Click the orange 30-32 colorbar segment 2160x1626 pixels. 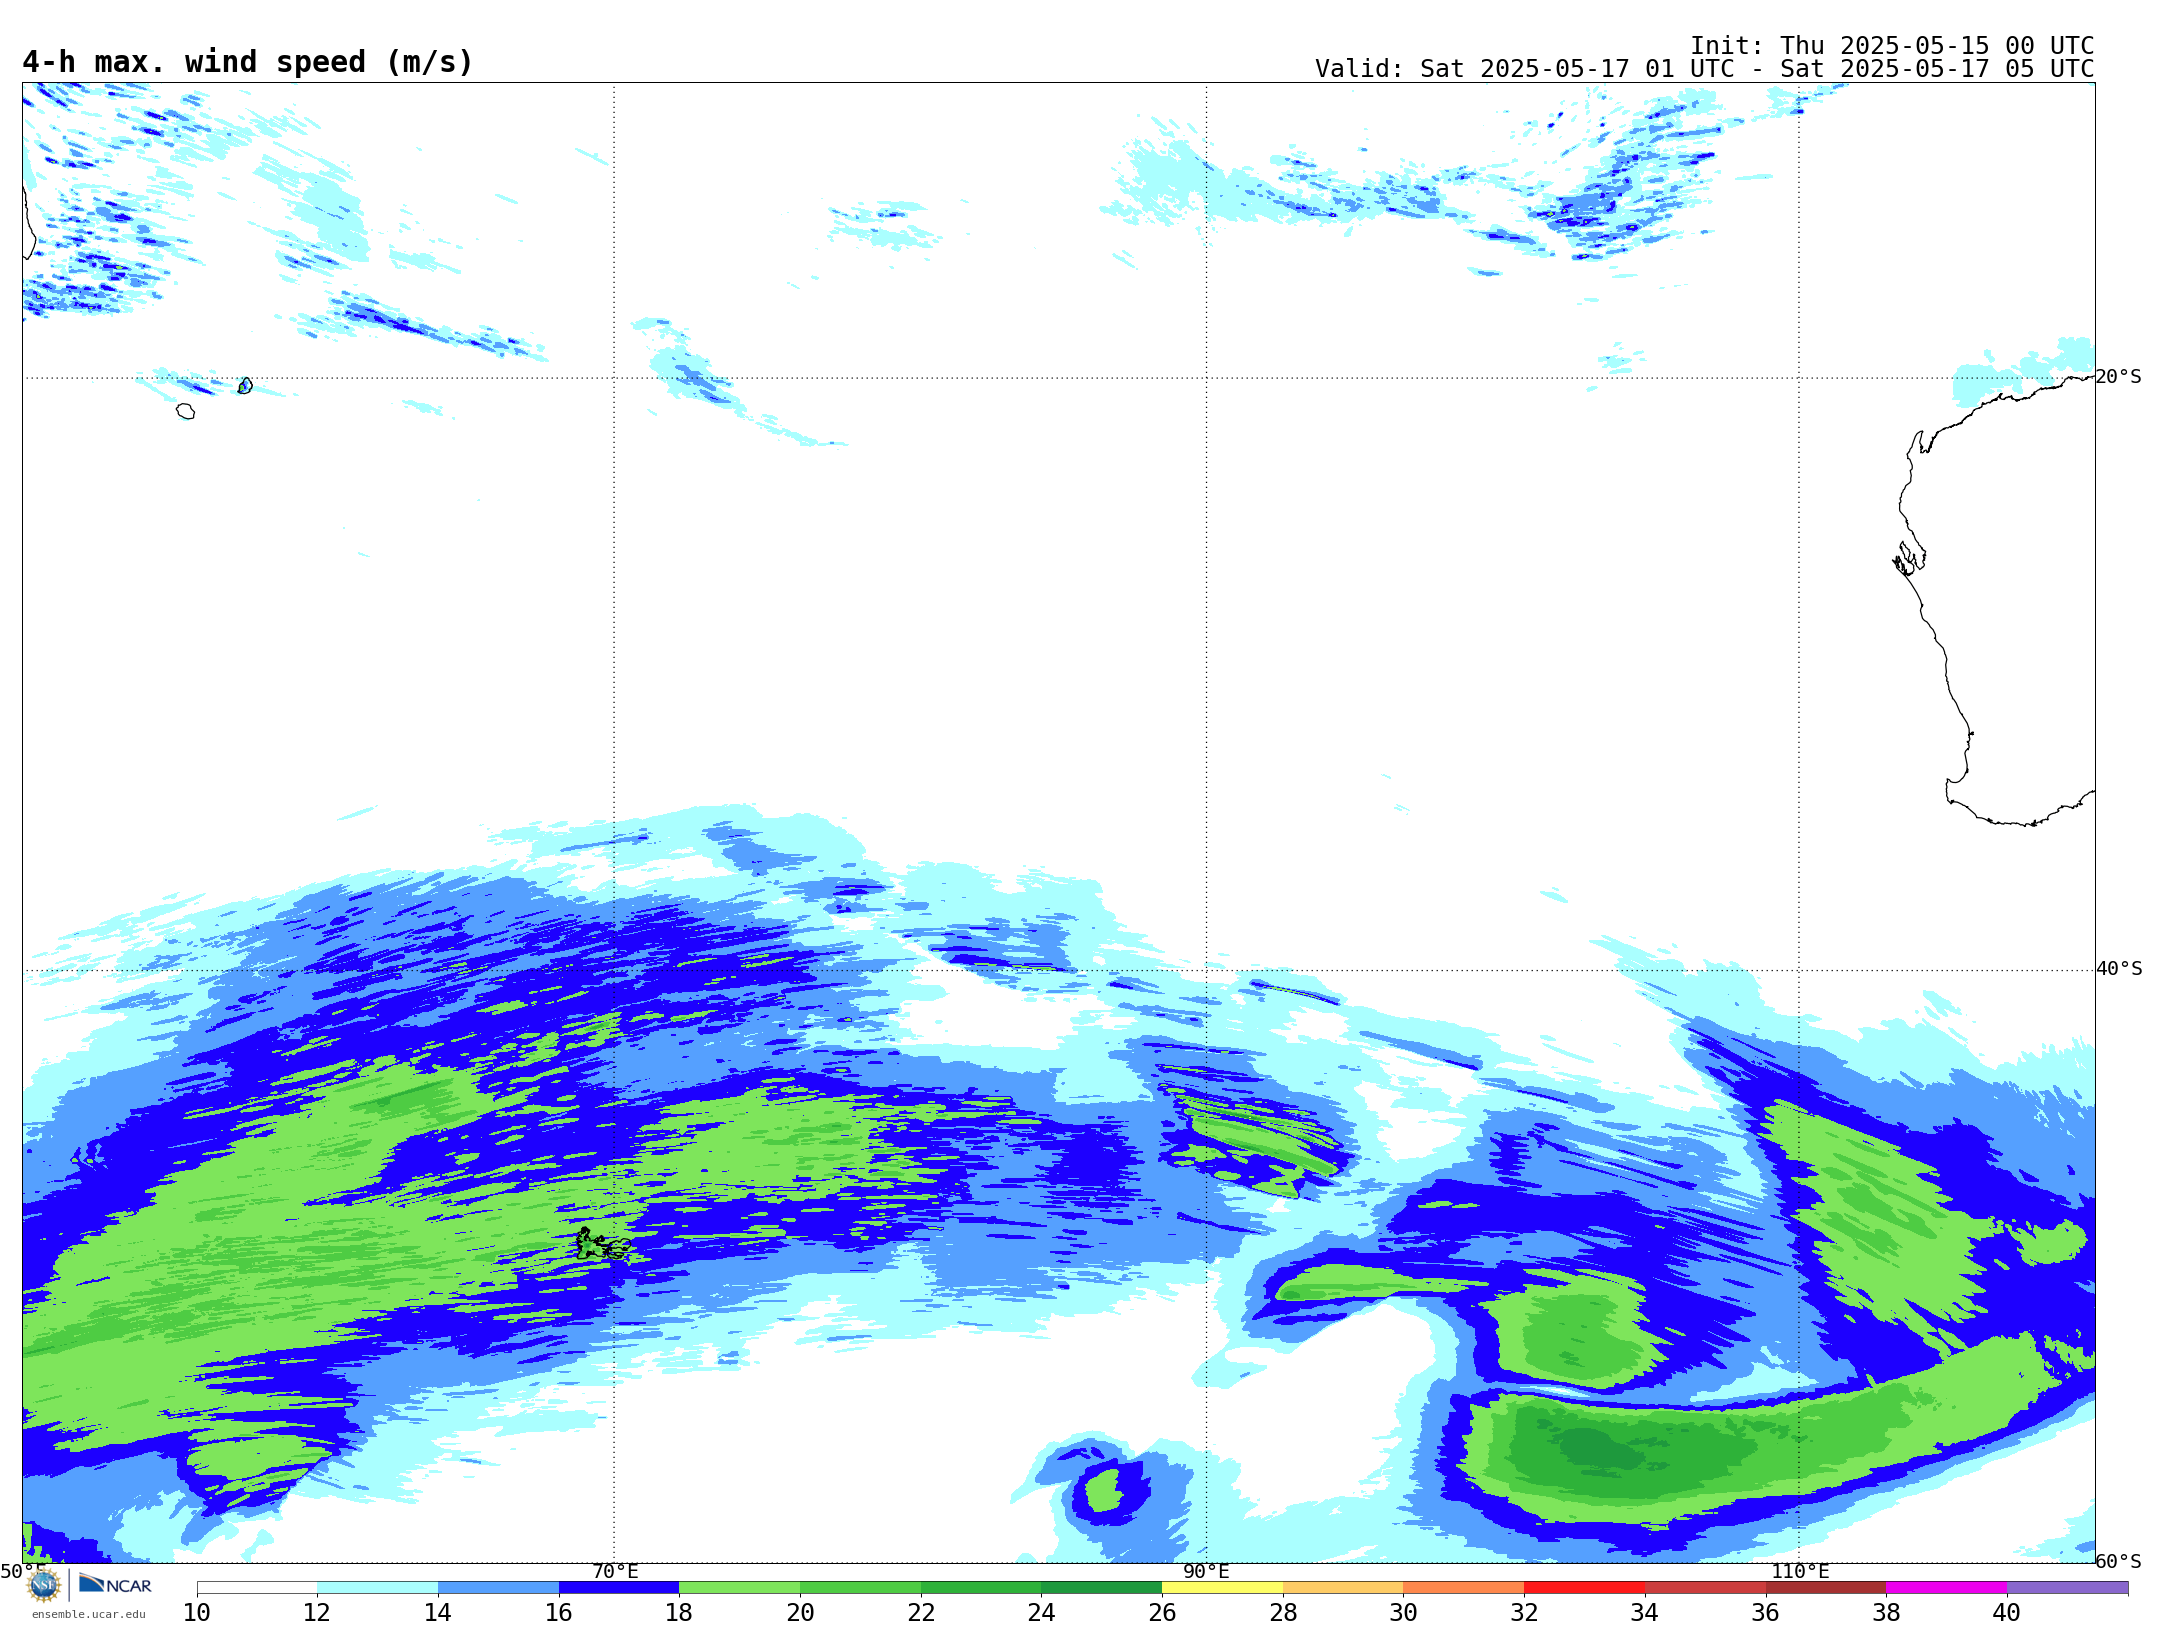(x=1464, y=1588)
